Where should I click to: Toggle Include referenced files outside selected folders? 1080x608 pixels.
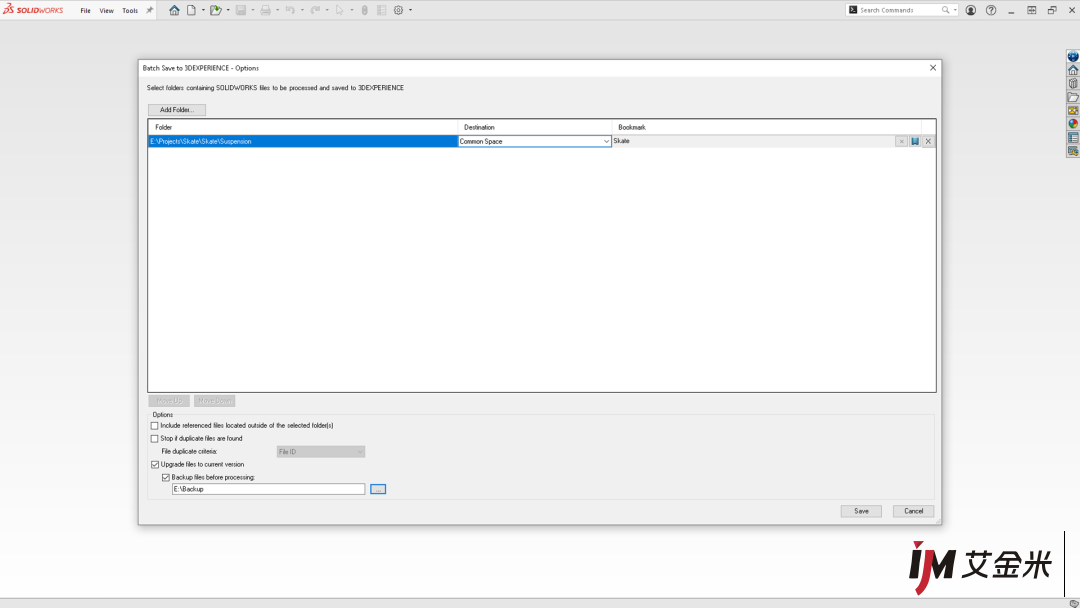click(154, 426)
